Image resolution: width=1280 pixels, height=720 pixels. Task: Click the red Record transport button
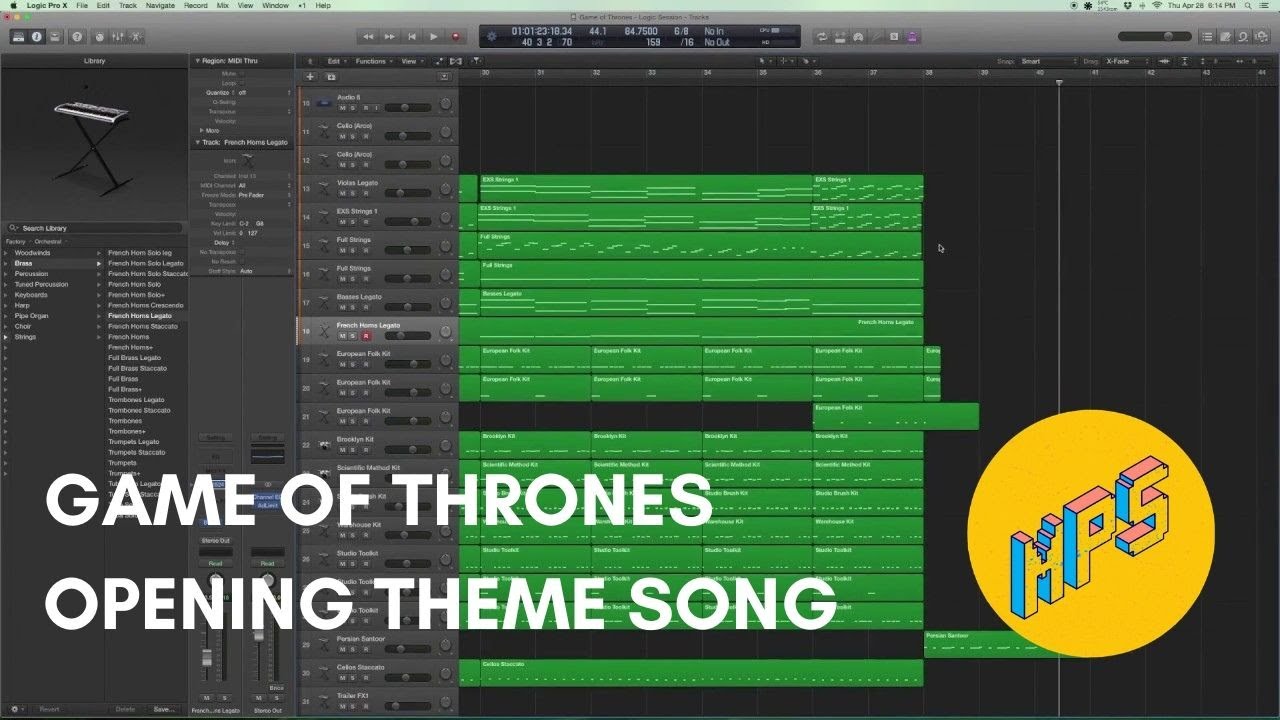[x=455, y=37]
